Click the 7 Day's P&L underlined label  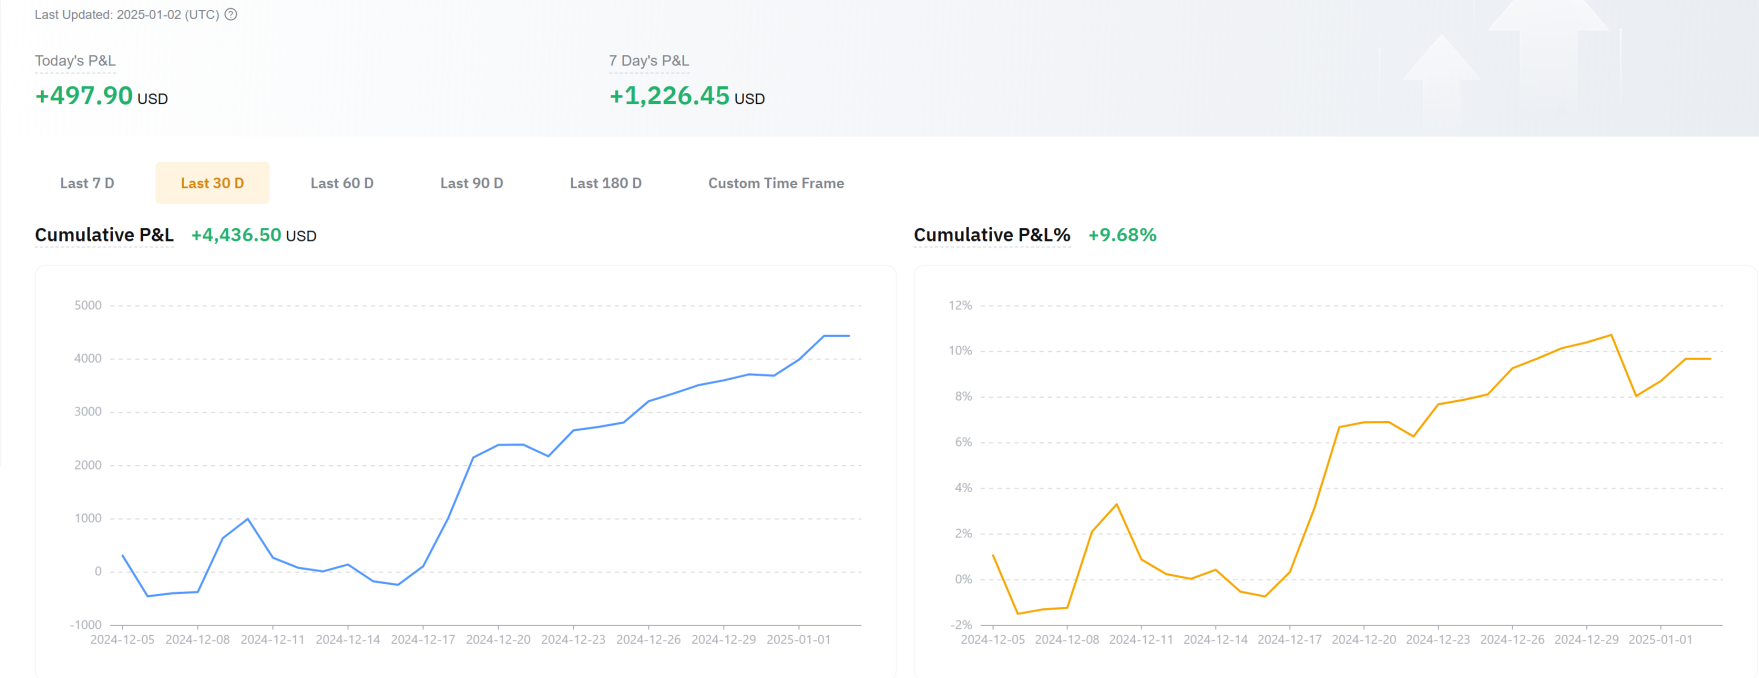649,61
